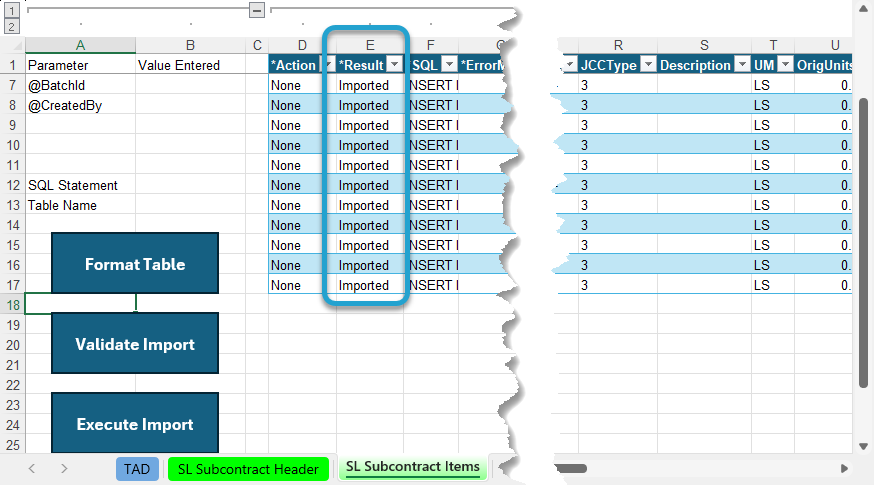Click horizontal scrollbar right arrow
Viewport: 874px width, 485px height.
[x=844, y=468]
